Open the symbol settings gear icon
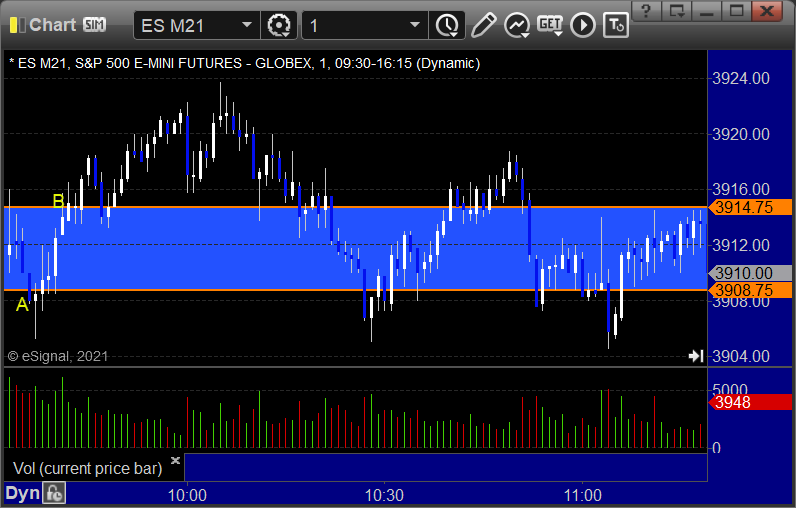Image resolution: width=796 pixels, height=508 pixels. pos(279,25)
